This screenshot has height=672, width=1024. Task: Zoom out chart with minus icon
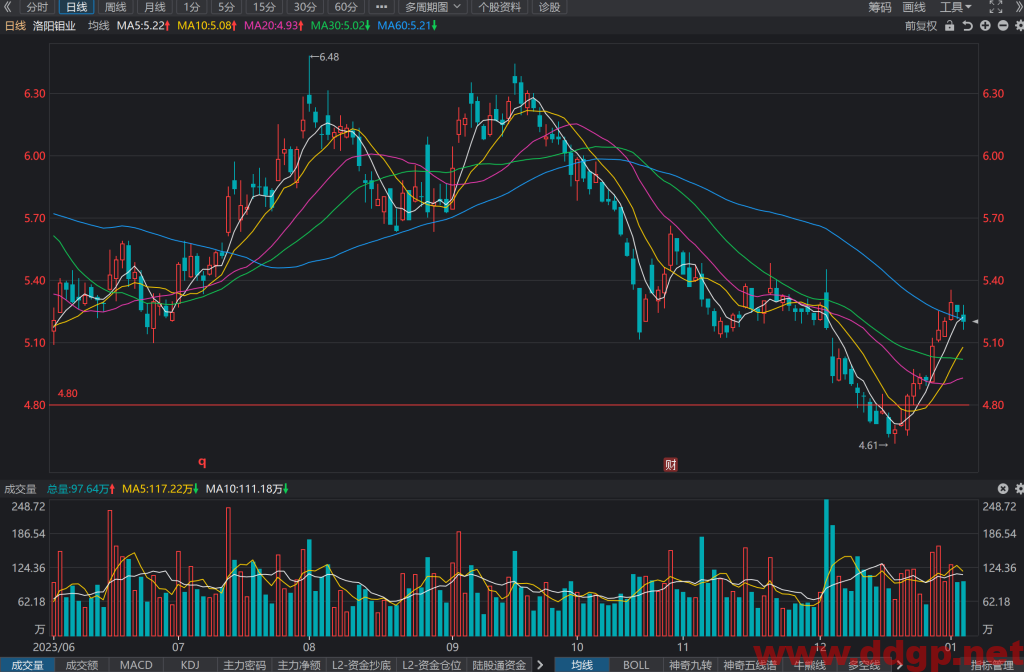1002,26
